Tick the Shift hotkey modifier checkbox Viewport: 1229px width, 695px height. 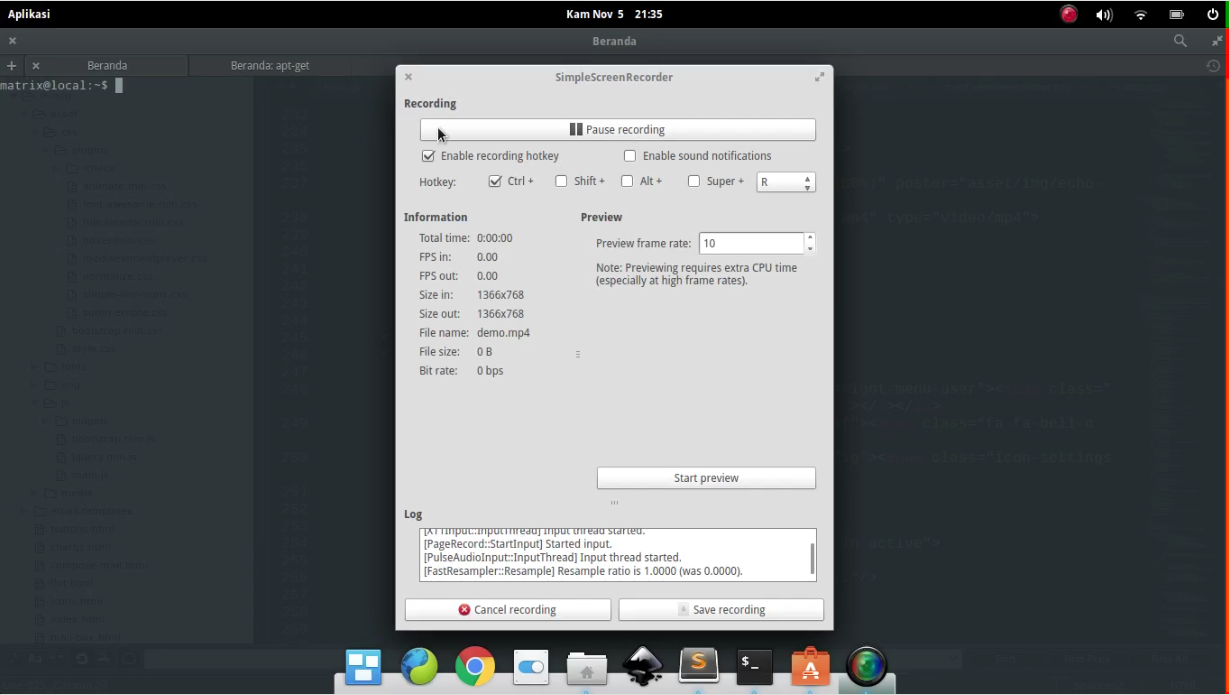pos(561,181)
